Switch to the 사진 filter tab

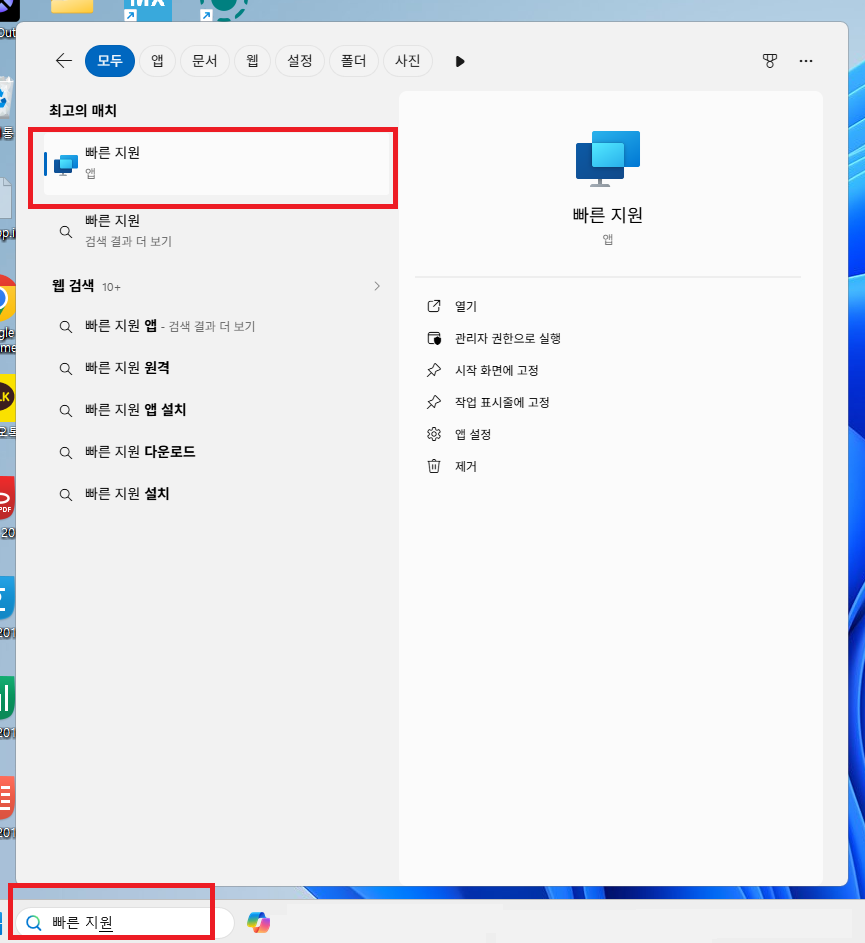coord(407,61)
